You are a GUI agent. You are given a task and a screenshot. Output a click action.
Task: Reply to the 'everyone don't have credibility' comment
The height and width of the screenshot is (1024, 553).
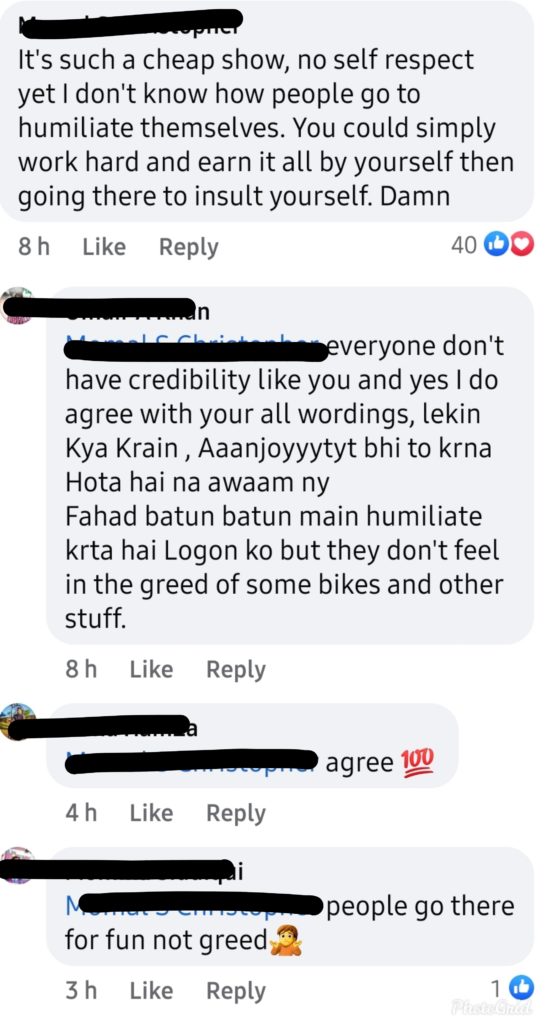tap(236, 670)
